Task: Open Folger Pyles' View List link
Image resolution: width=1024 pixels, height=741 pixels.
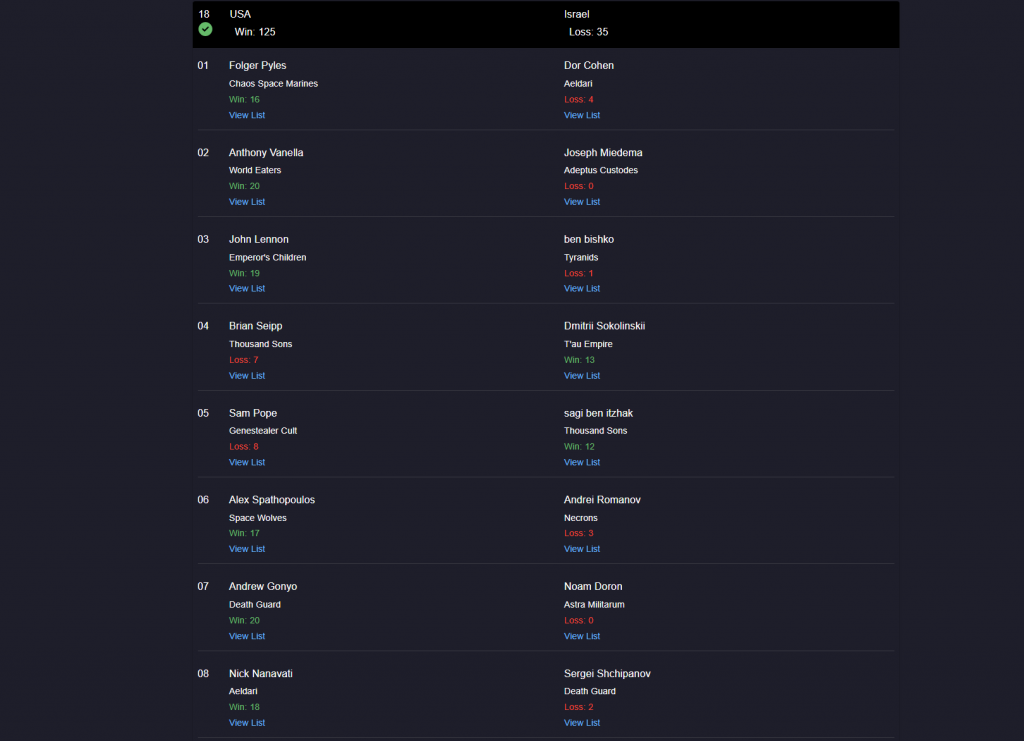Action: (247, 115)
